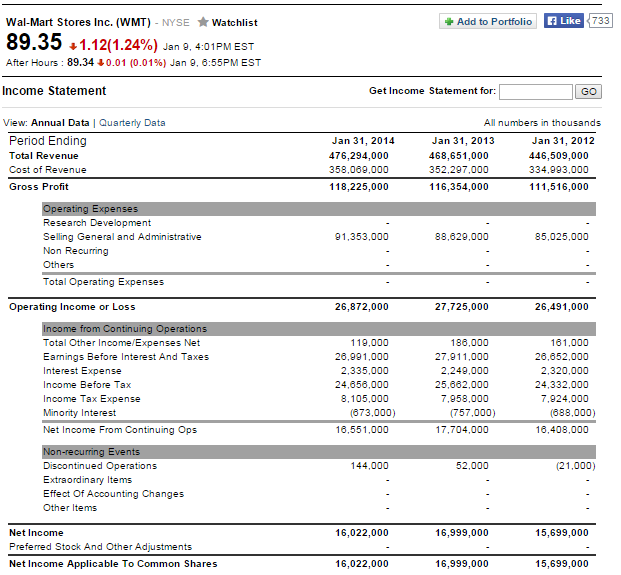Click the Non Recurring row label
Image resolution: width=621 pixels, height=575 pixels.
(x=76, y=251)
